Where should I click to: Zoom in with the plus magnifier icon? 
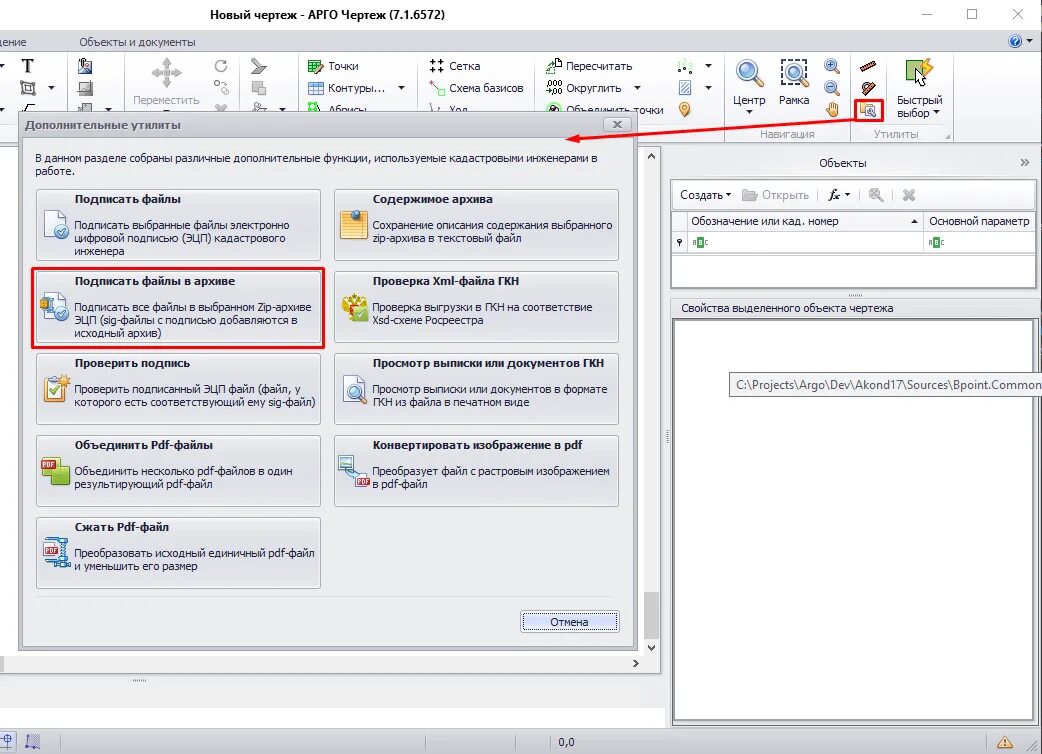[831, 66]
